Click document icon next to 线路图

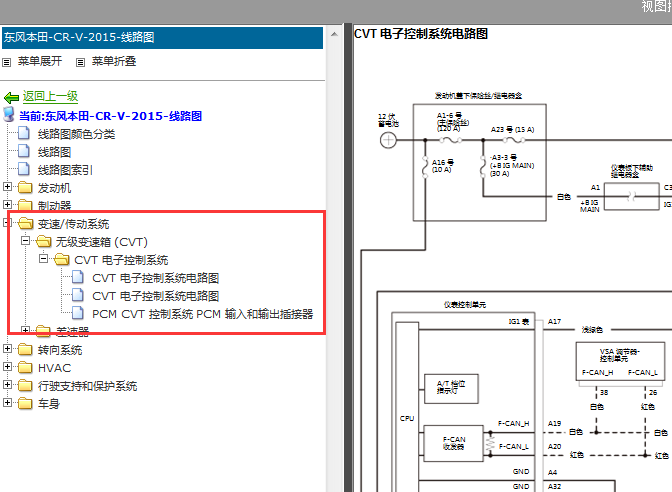[24, 151]
